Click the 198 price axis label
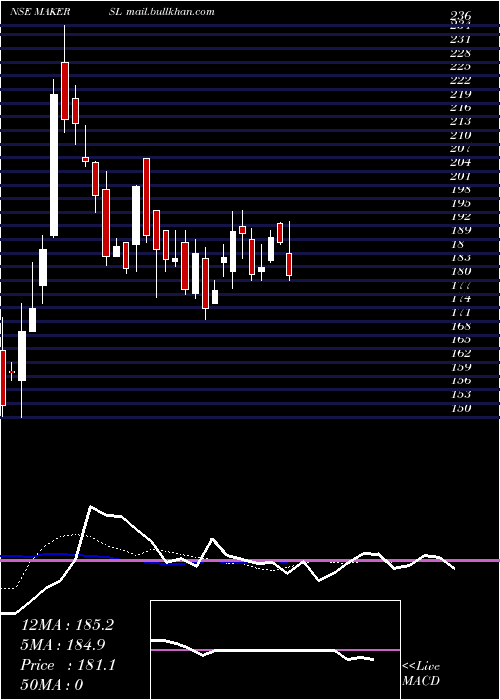The image size is (500, 700). (x=461, y=190)
